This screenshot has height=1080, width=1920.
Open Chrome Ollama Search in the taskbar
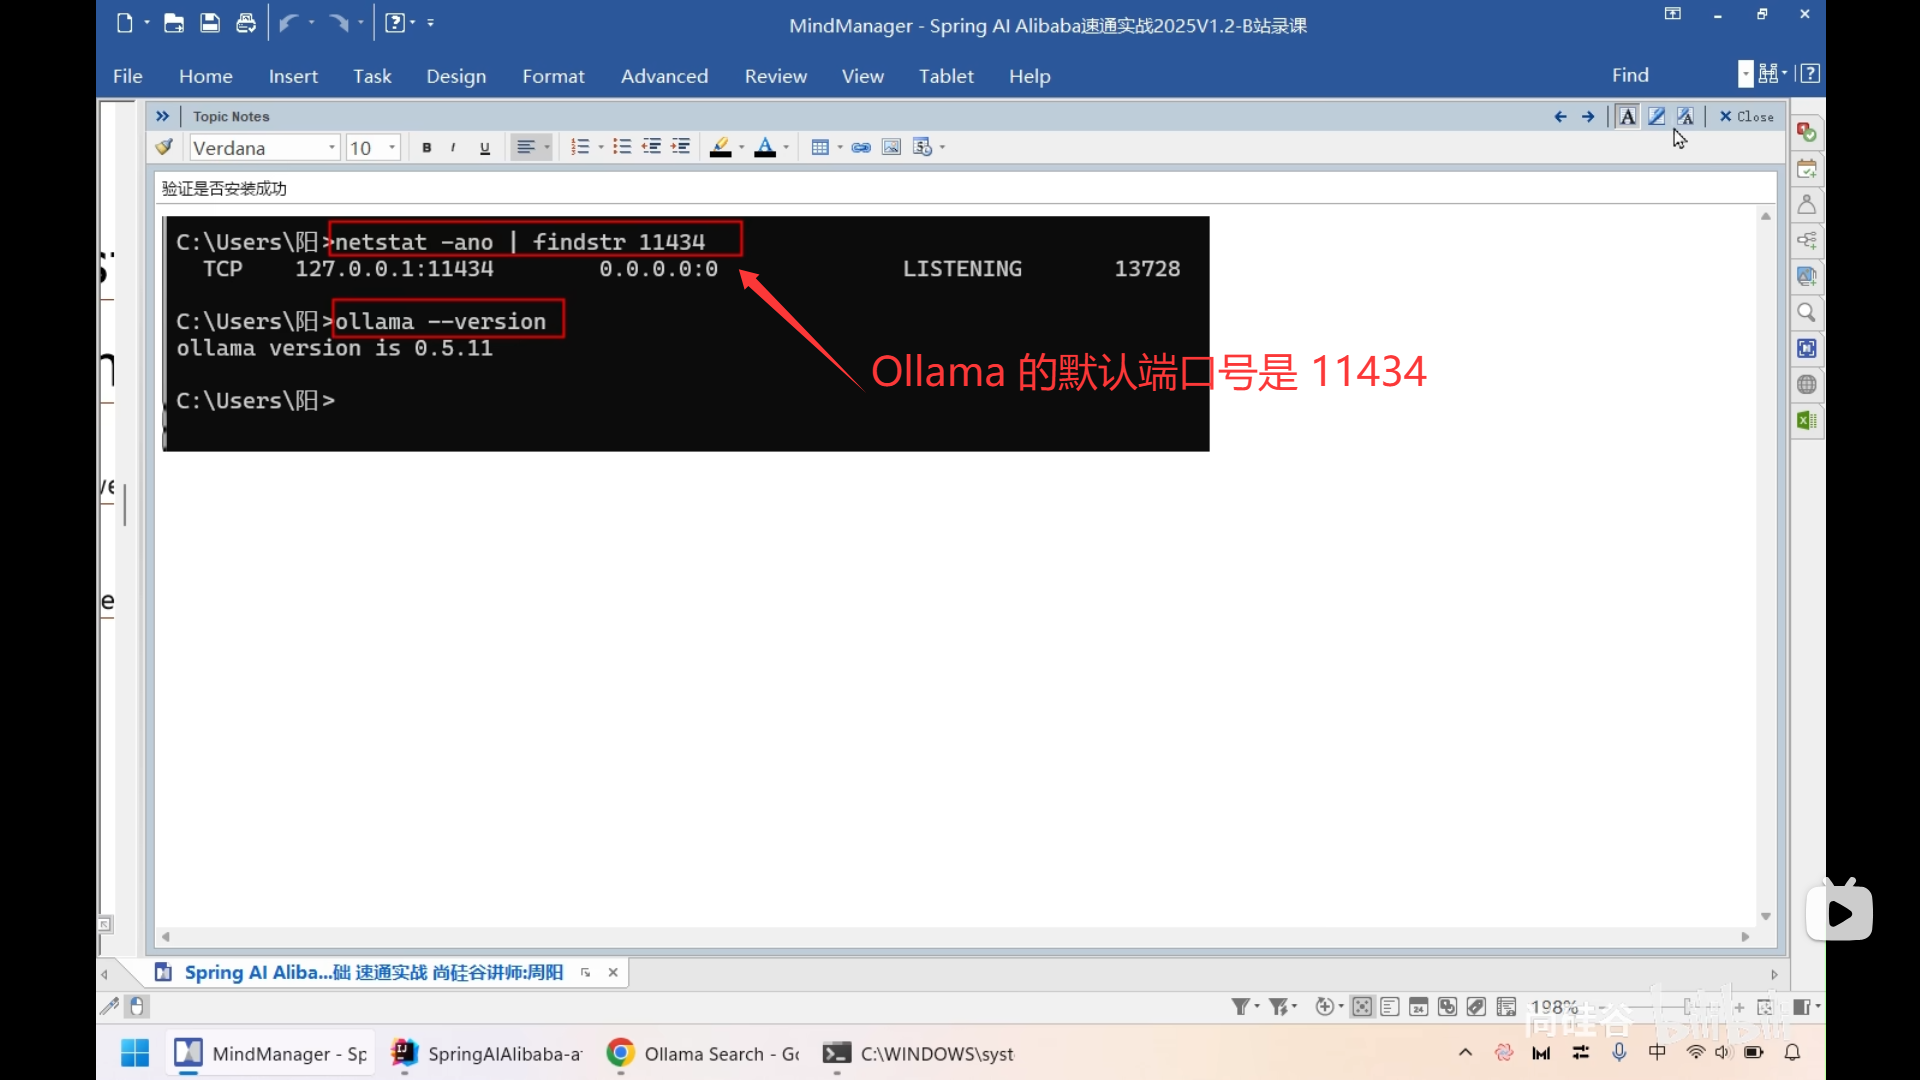coord(703,1053)
